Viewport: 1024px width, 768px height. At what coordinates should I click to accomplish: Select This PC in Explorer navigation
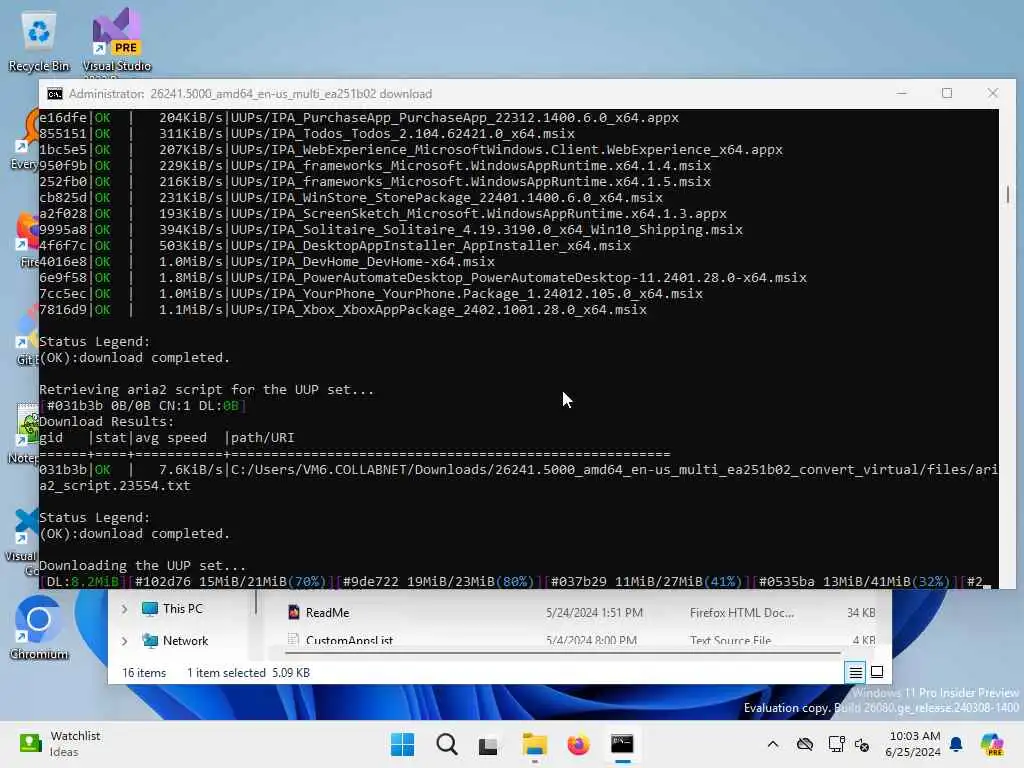pyautogui.click(x=182, y=609)
